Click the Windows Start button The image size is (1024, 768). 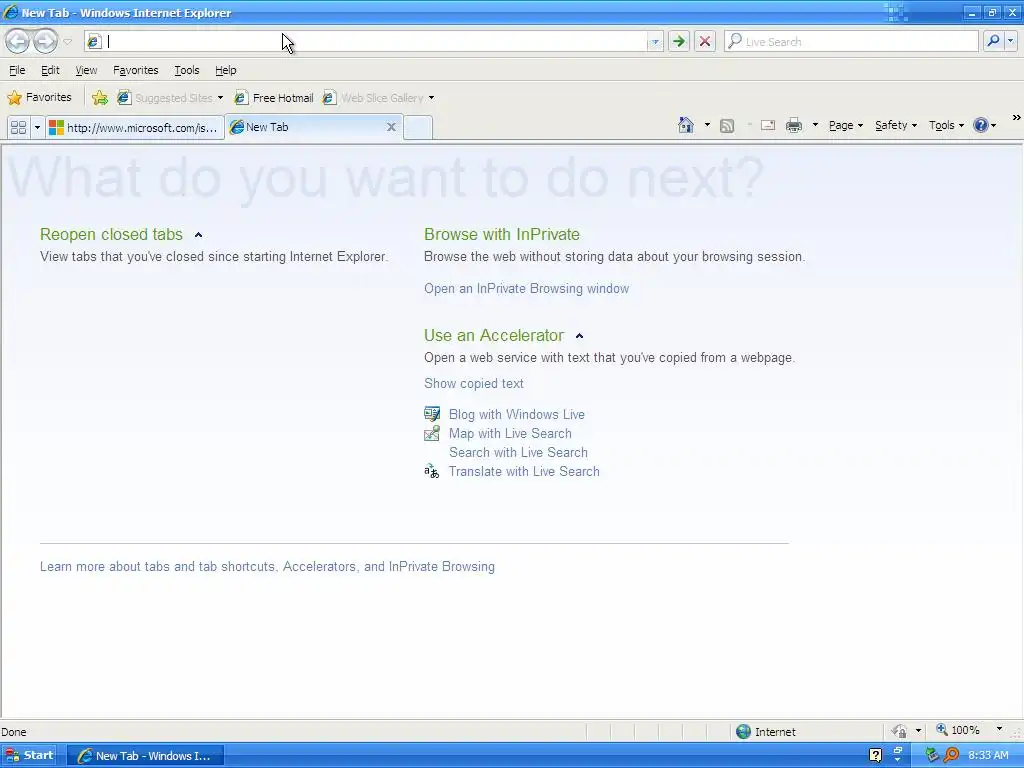pyautogui.click(x=29, y=756)
